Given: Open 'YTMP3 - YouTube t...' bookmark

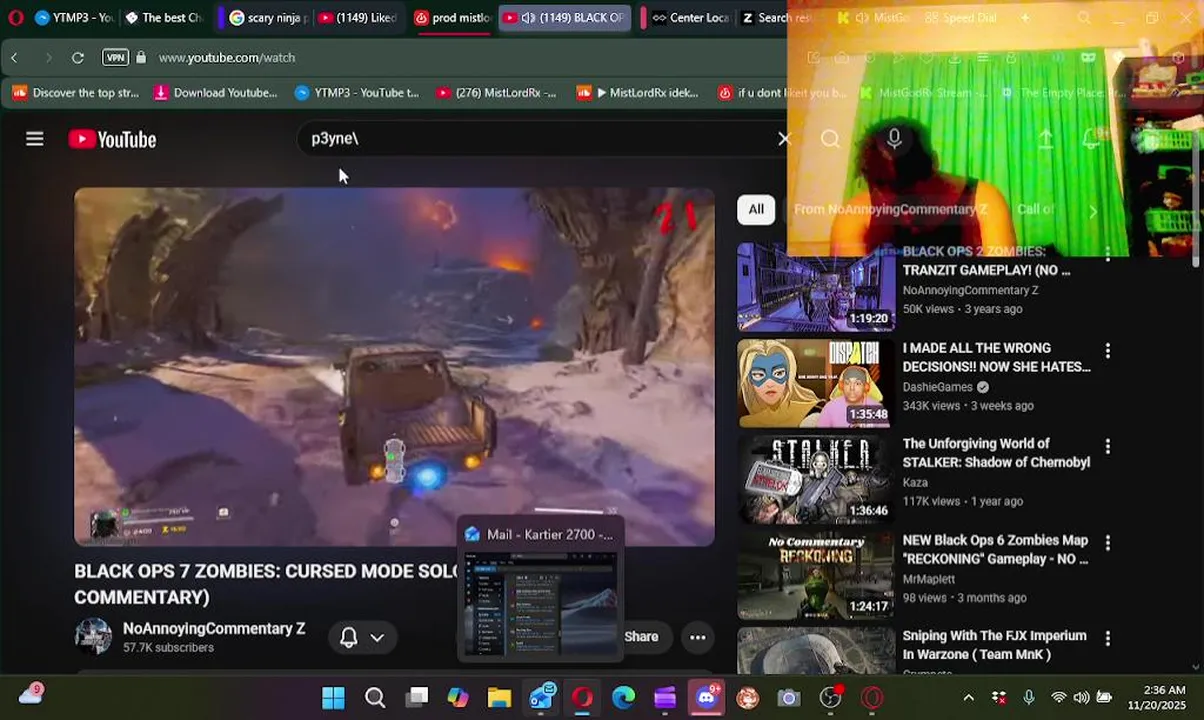Looking at the screenshot, I should [x=357, y=93].
